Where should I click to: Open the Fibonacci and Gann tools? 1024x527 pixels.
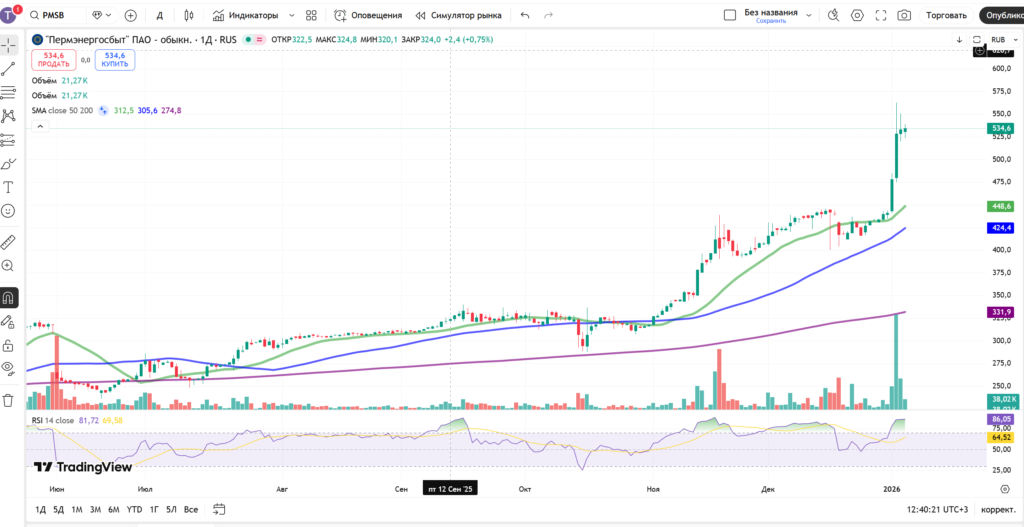coord(9,92)
